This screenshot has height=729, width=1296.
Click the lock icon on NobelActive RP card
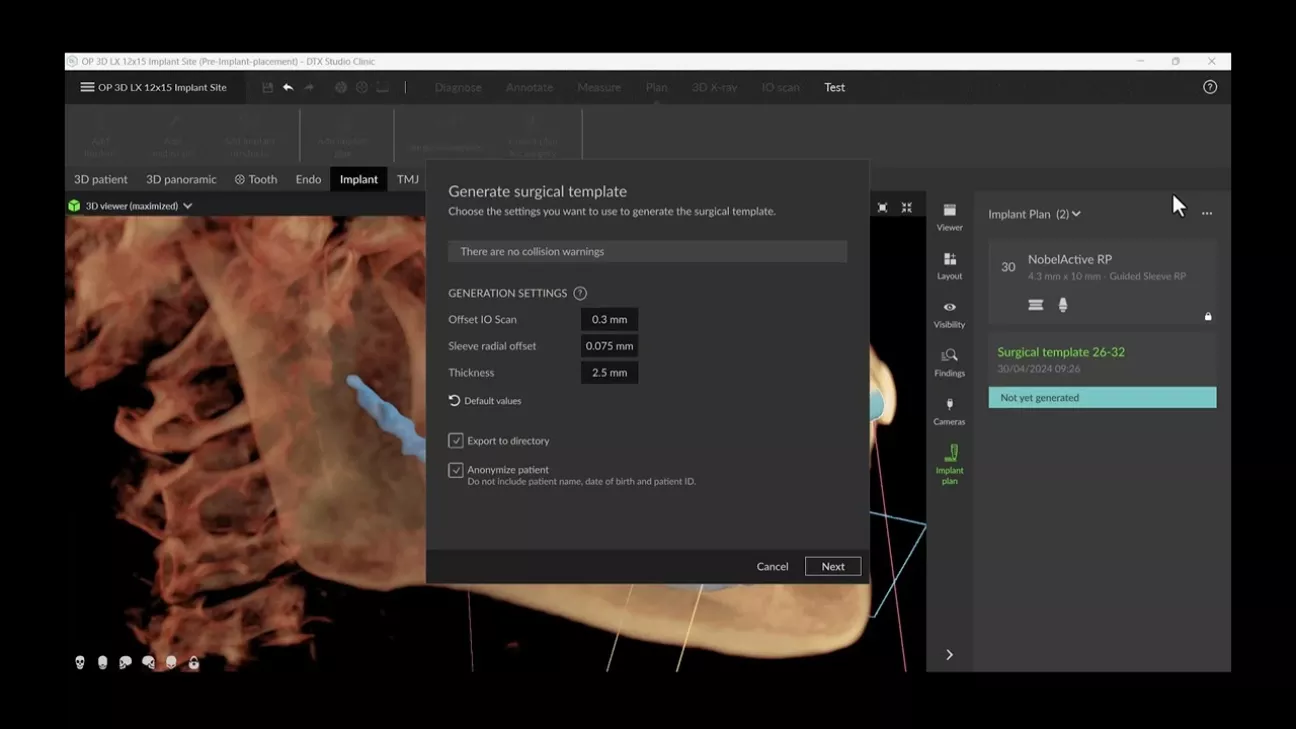(x=1208, y=316)
